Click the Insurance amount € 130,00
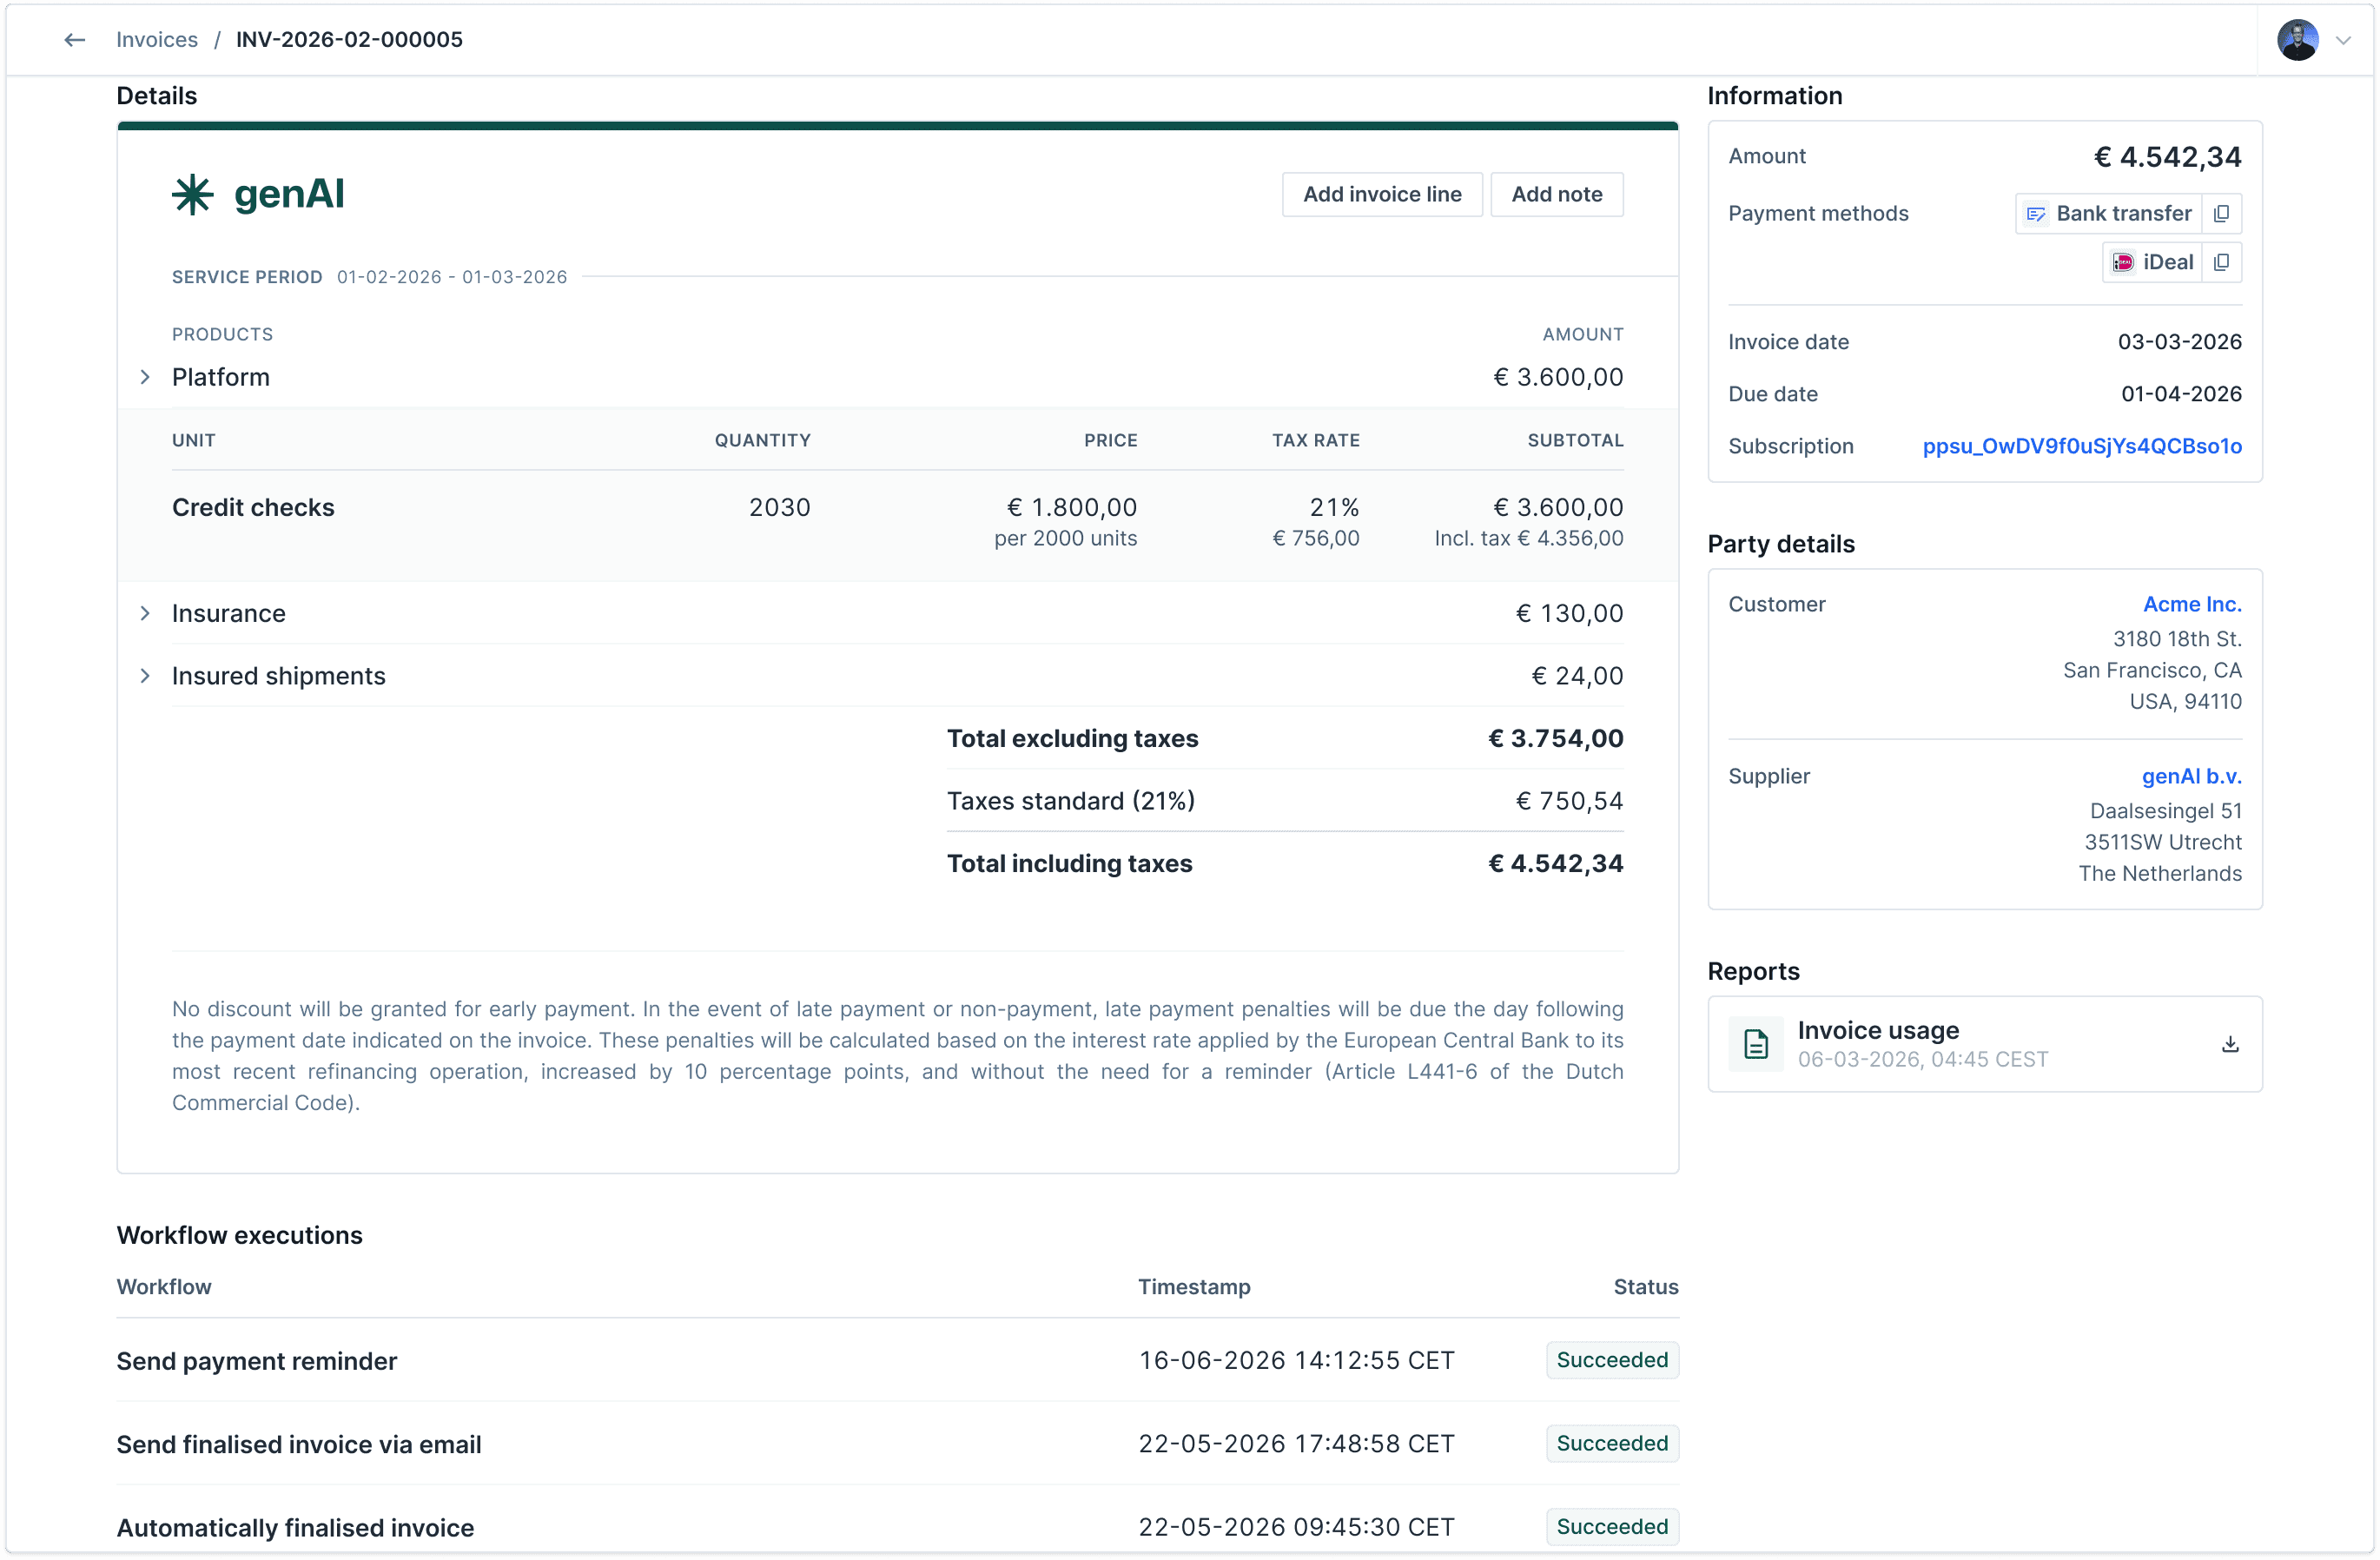 [x=1570, y=613]
